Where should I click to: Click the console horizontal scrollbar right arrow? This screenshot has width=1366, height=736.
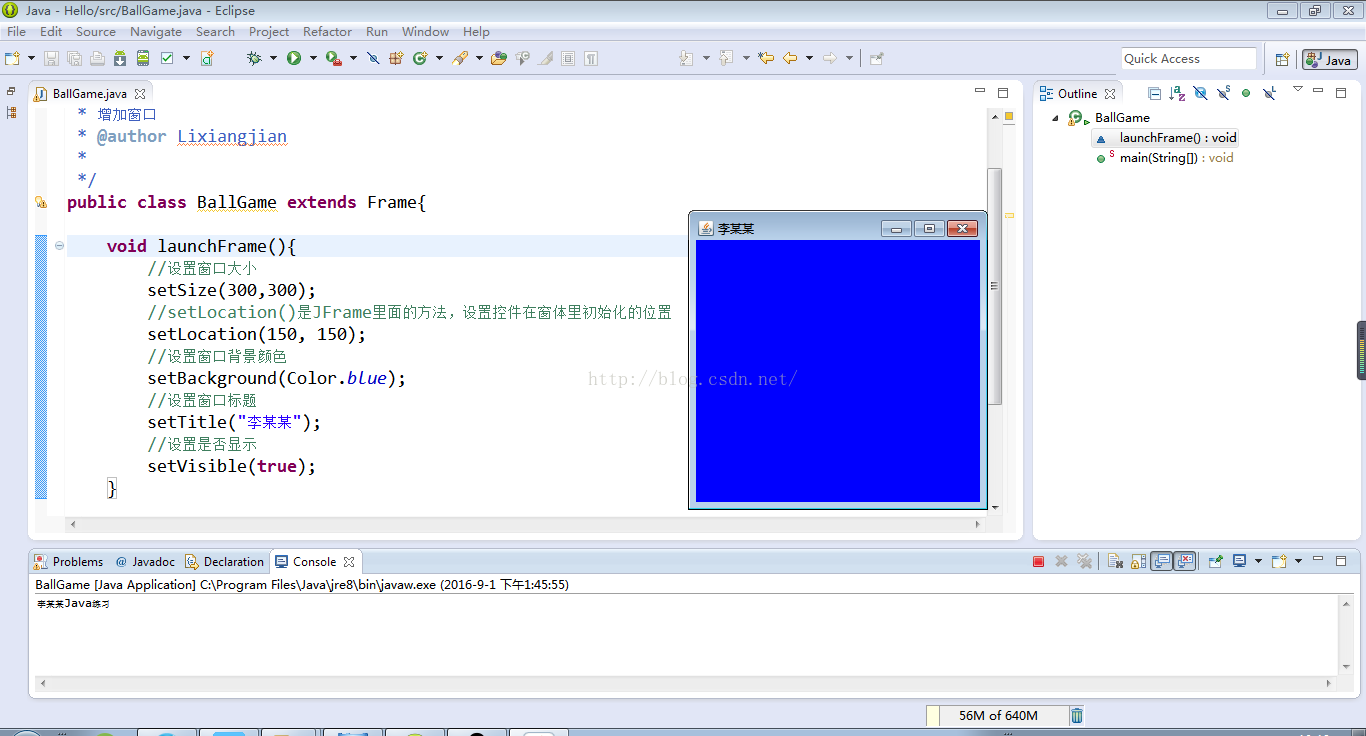[x=1329, y=683]
